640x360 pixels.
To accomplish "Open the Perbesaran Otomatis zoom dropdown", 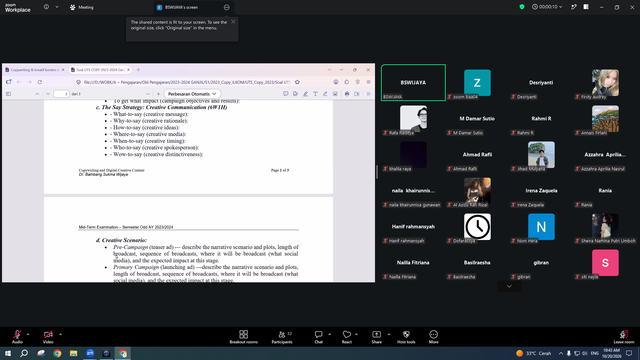I will click(x=192, y=94).
